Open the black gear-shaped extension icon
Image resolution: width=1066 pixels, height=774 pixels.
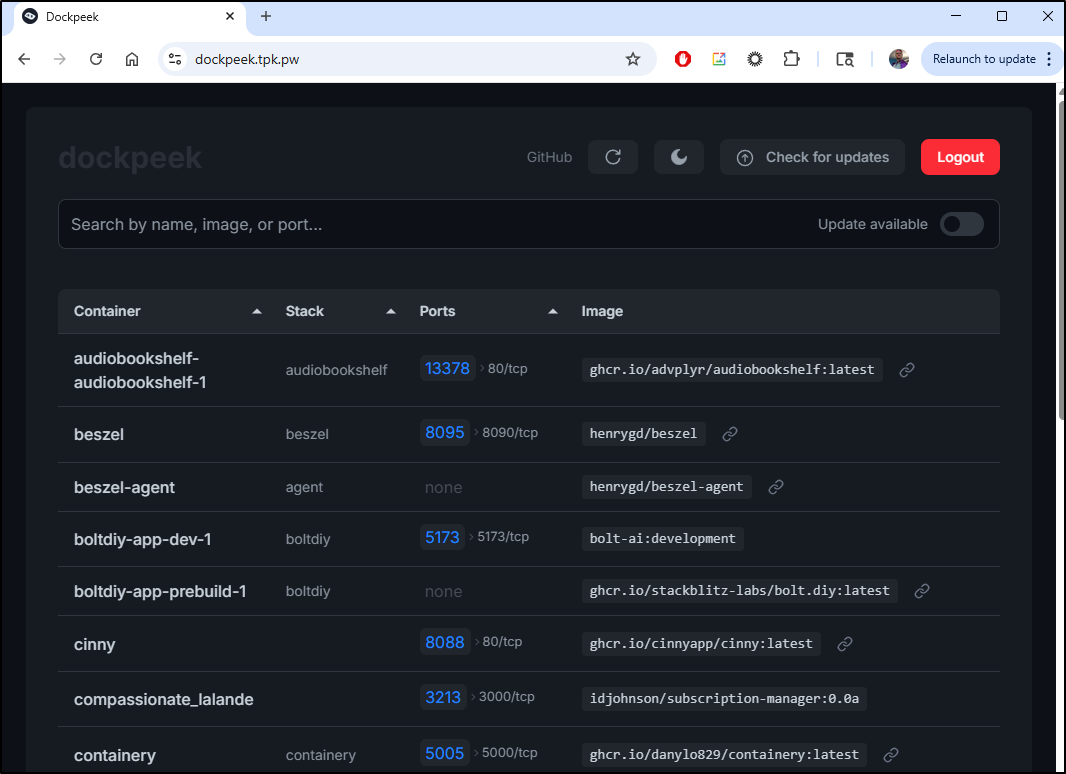pyautogui.click(x=755, y=59)
